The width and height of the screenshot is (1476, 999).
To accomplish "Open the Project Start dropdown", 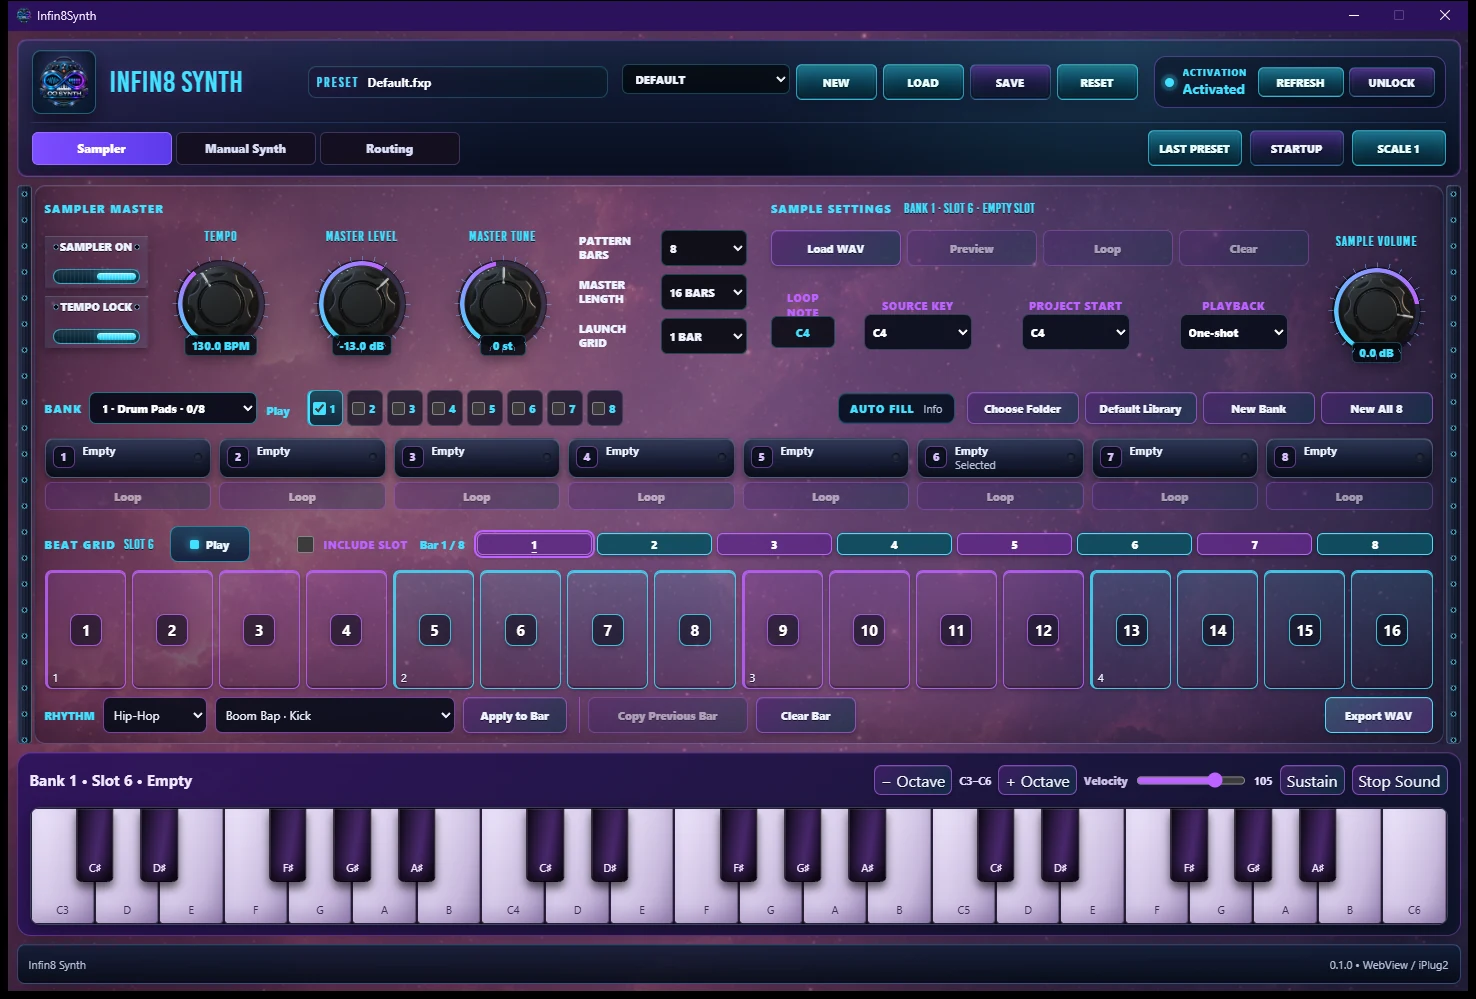I will coord(1076,332).
